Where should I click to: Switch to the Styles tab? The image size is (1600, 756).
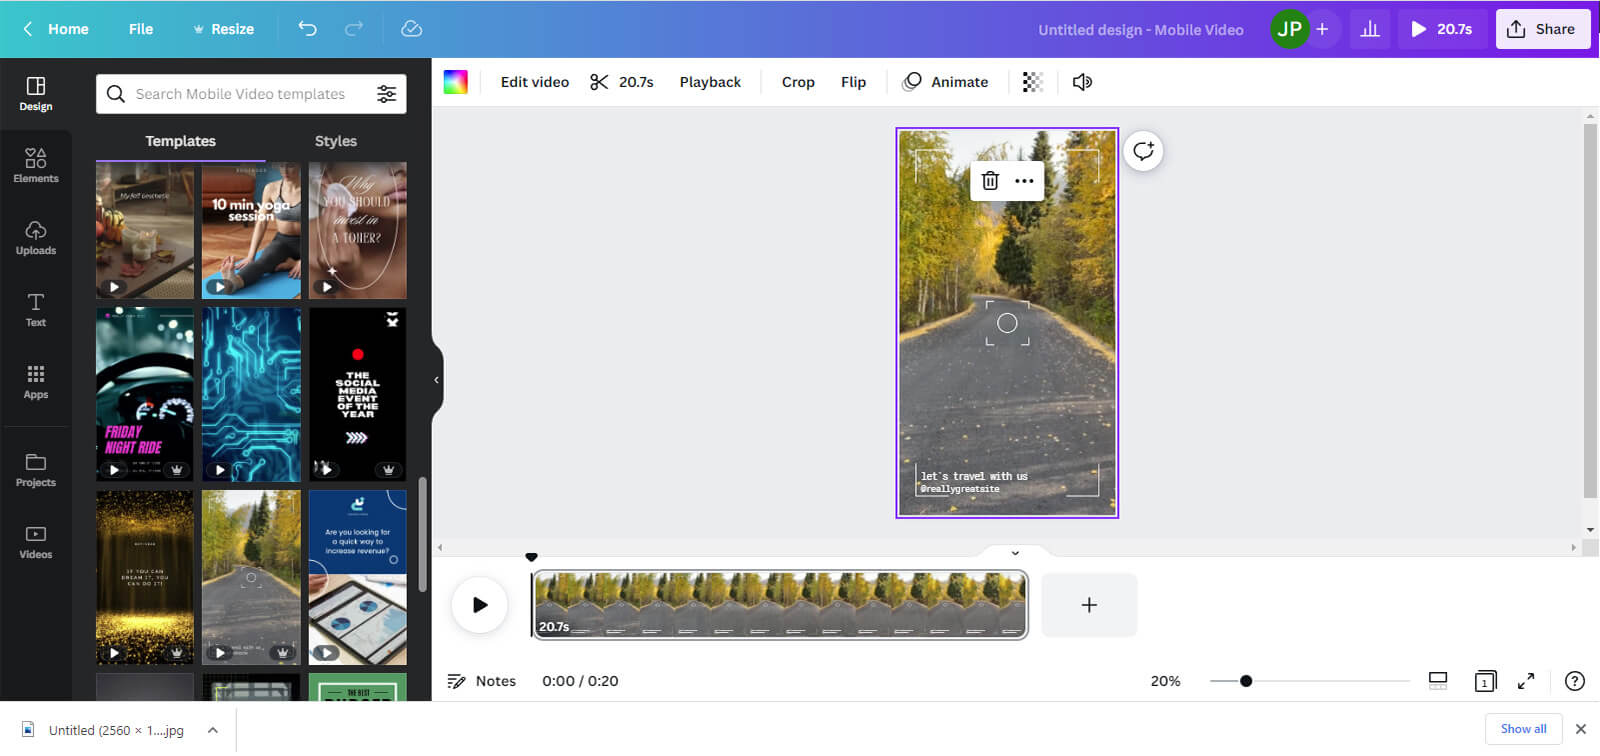click(335, 141)
